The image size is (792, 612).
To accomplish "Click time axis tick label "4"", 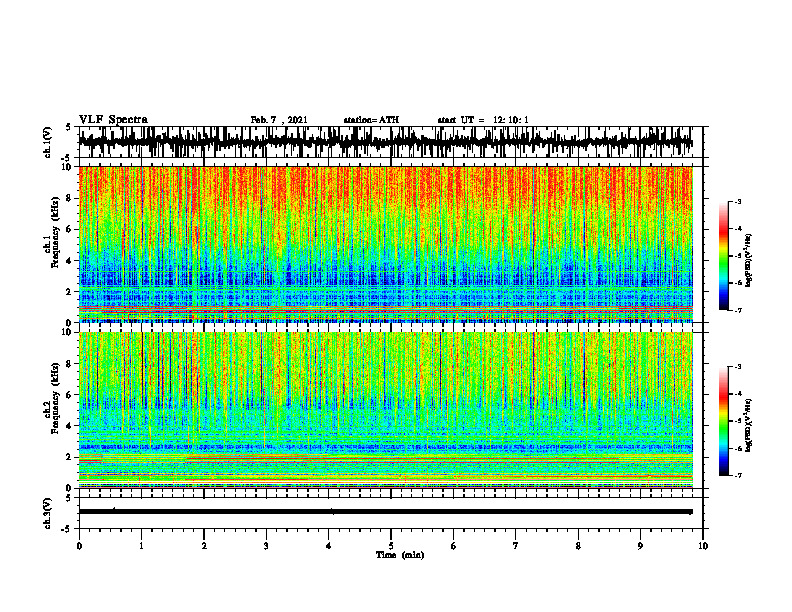I will [x=329, y=546].
